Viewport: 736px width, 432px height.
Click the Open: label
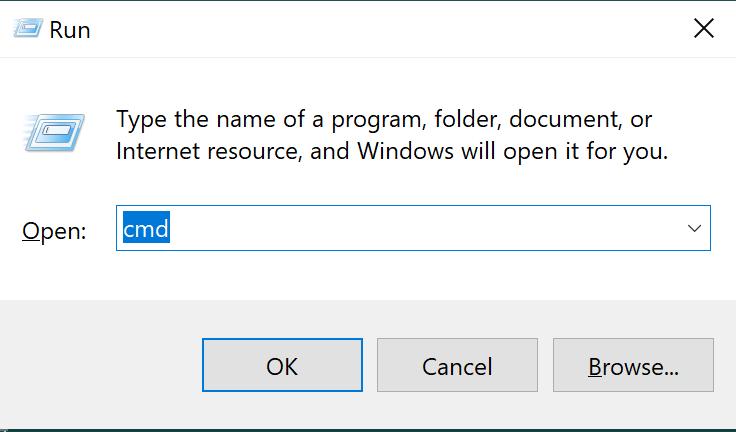point(54,231)
